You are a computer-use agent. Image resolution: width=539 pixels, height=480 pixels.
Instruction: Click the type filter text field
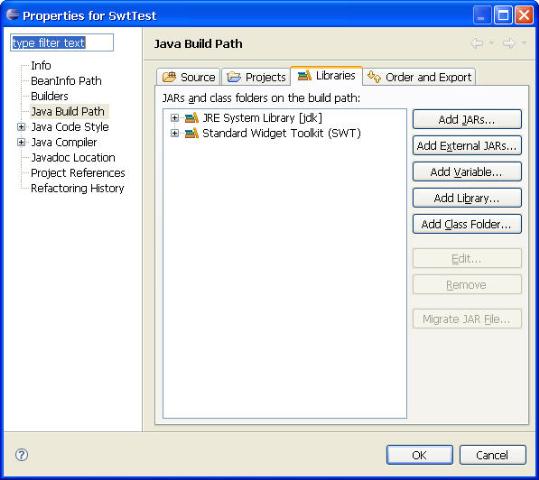62,43
